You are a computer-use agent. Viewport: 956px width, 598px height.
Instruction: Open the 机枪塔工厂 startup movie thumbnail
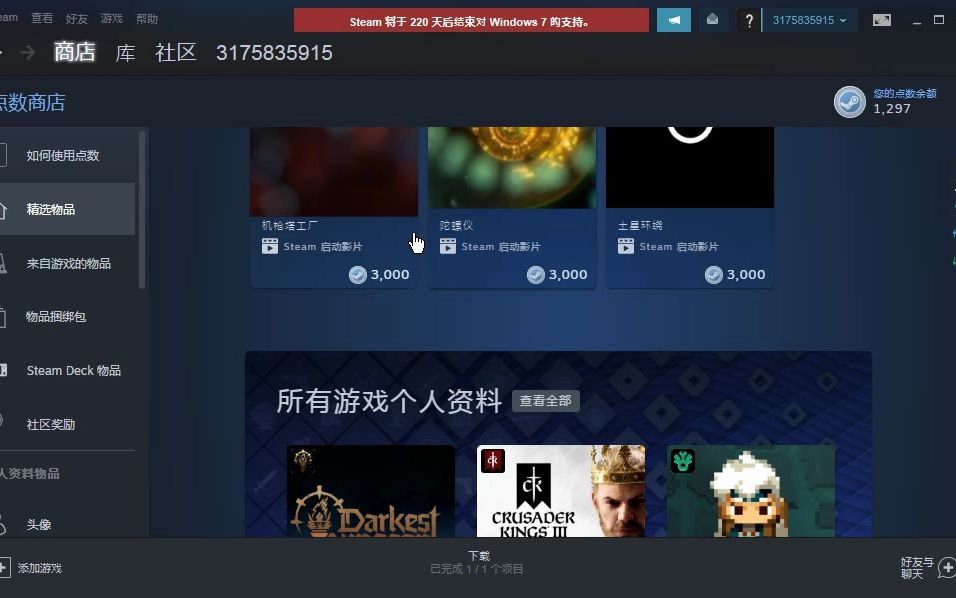(x=334, y=171)
